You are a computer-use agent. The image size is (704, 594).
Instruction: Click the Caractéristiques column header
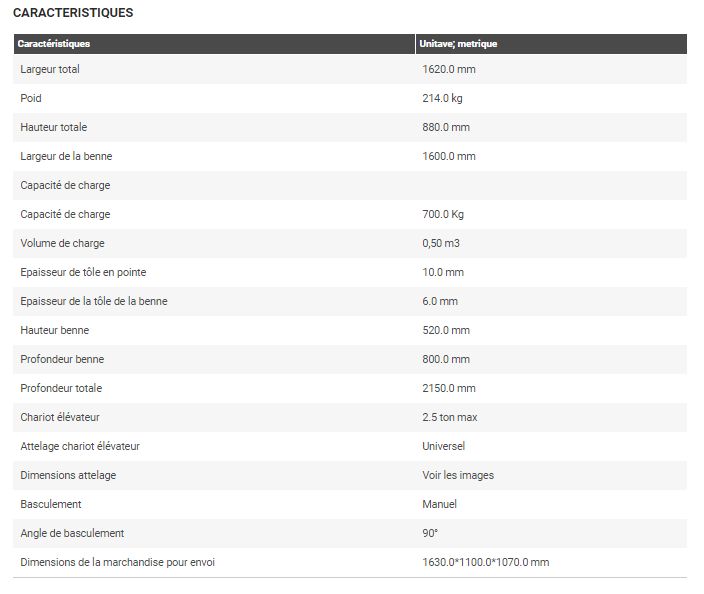coord(54,44)
